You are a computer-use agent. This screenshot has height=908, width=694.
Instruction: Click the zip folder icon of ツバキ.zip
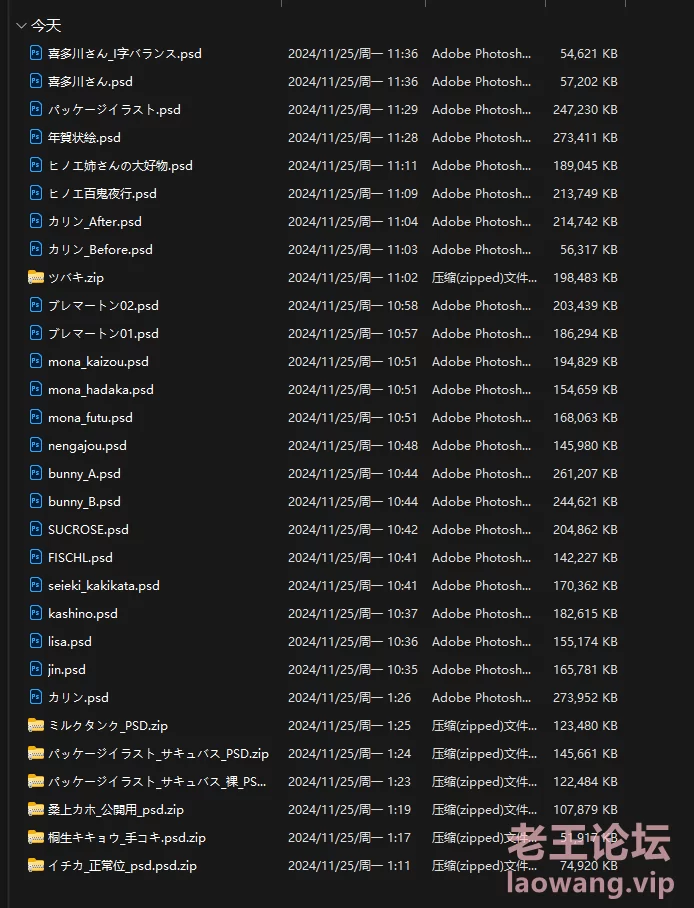click(x=36, y=277)
